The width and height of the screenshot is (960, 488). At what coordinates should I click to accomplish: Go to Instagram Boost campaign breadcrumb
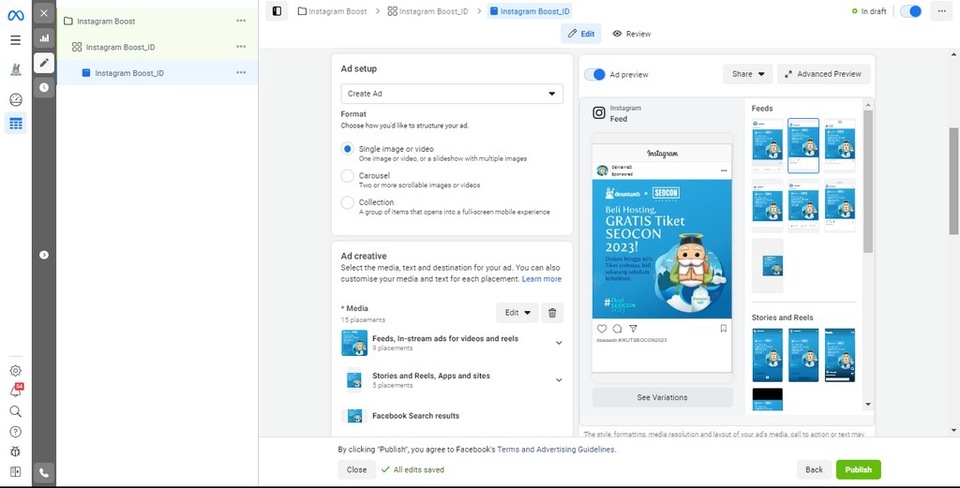tap(332, 11)
